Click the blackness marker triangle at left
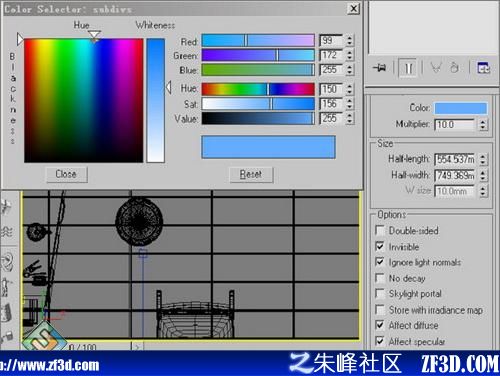 [20, 39]
